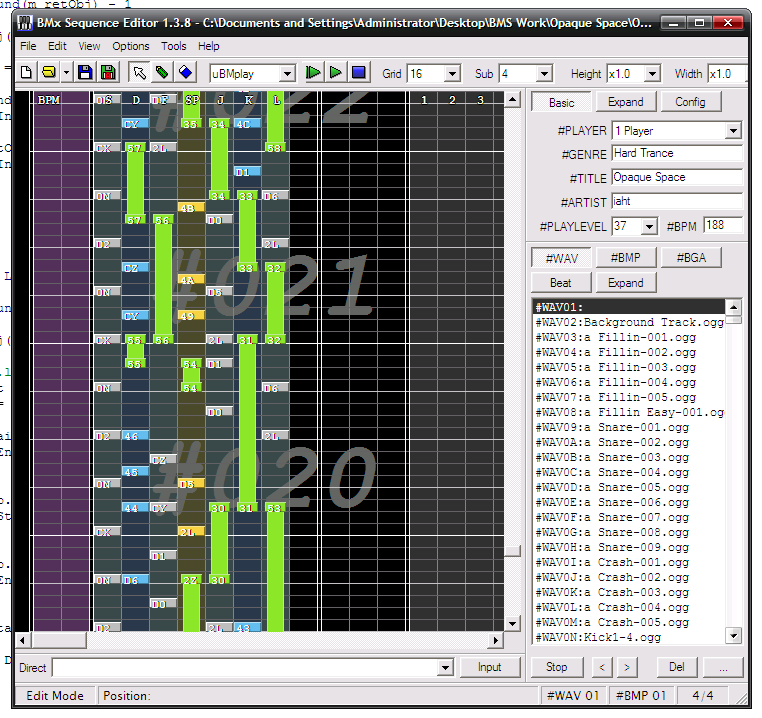The height and width of the screenshot is (718, 762).
Task: Switch to the Expand tab beside Basic
Action: click(x=626, y=102)
